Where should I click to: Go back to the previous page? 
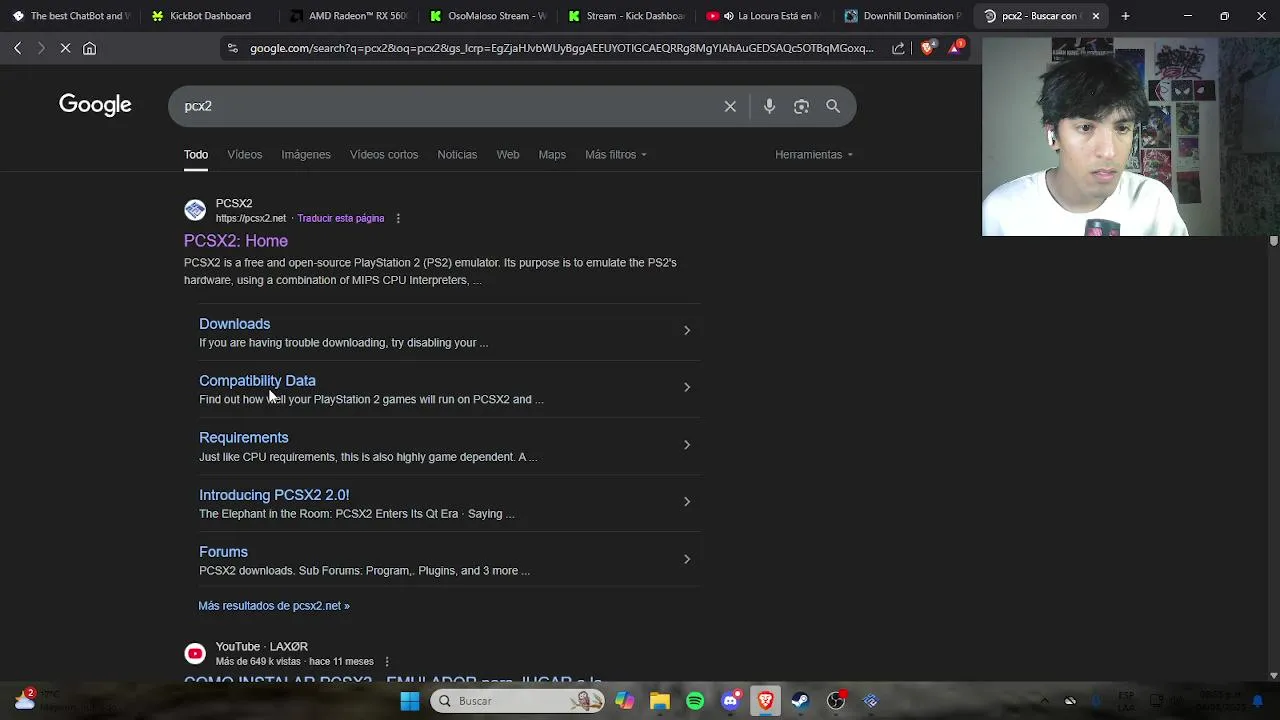(17, 48)
